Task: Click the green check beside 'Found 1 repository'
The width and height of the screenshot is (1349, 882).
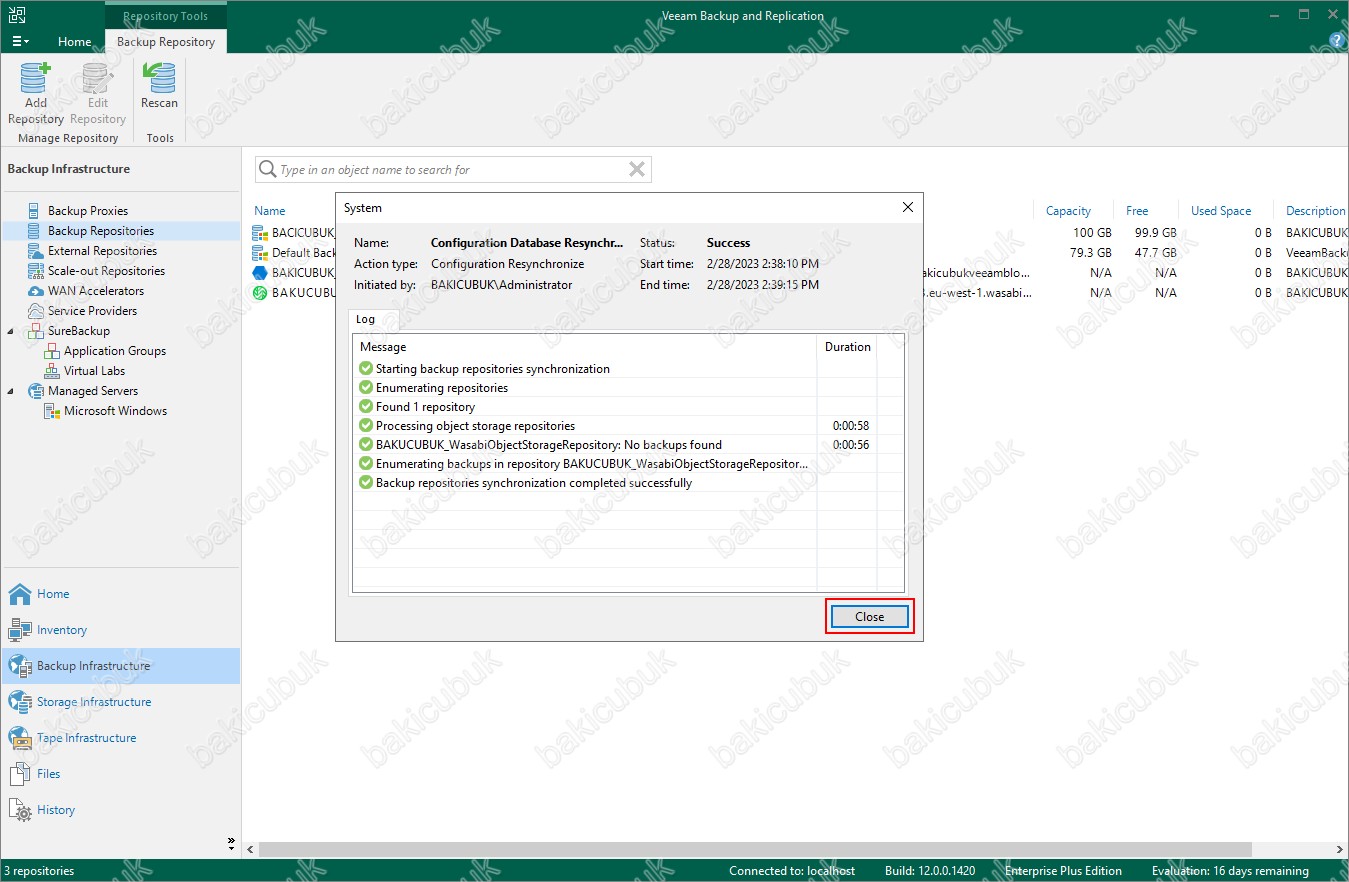Action: pos(366,407)
